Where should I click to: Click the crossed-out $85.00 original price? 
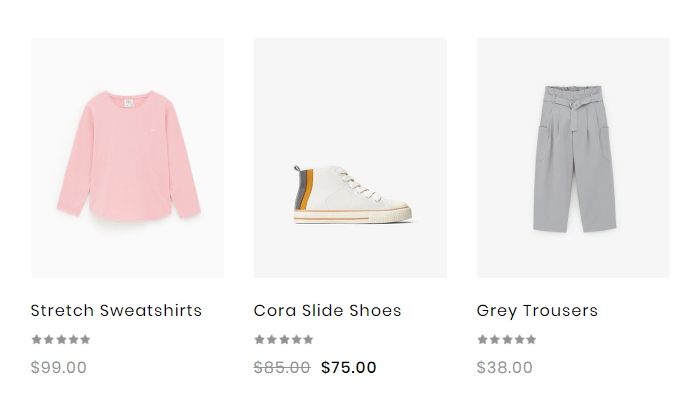(282, 368)
